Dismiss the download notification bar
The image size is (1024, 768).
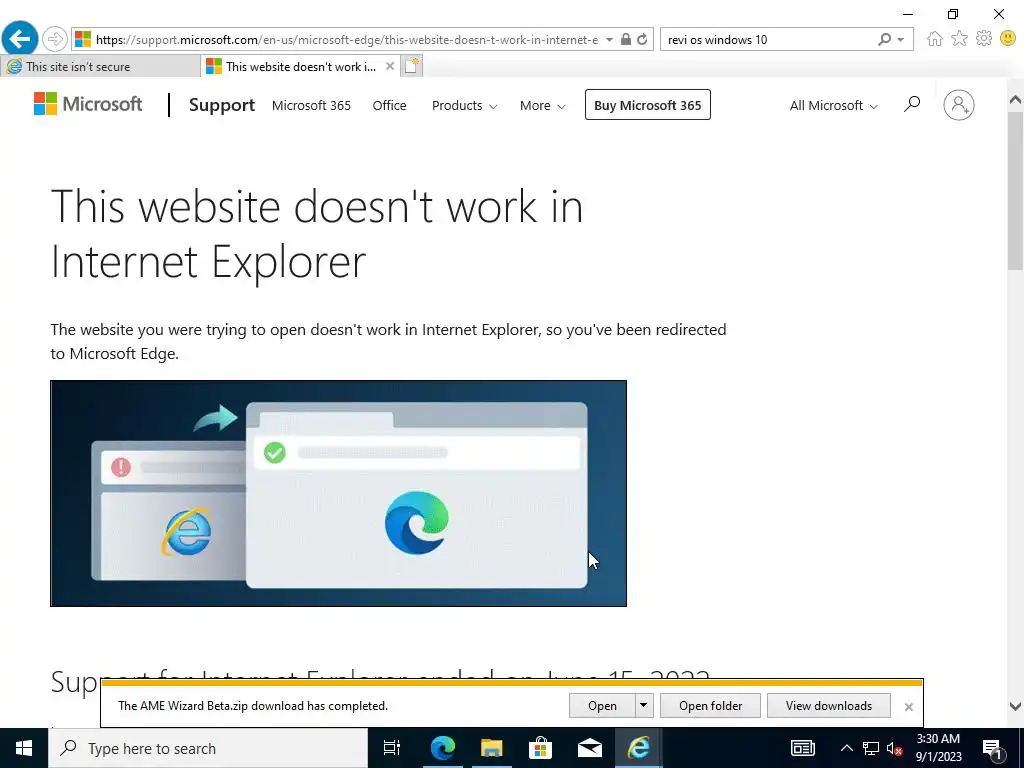coord(908,707)
